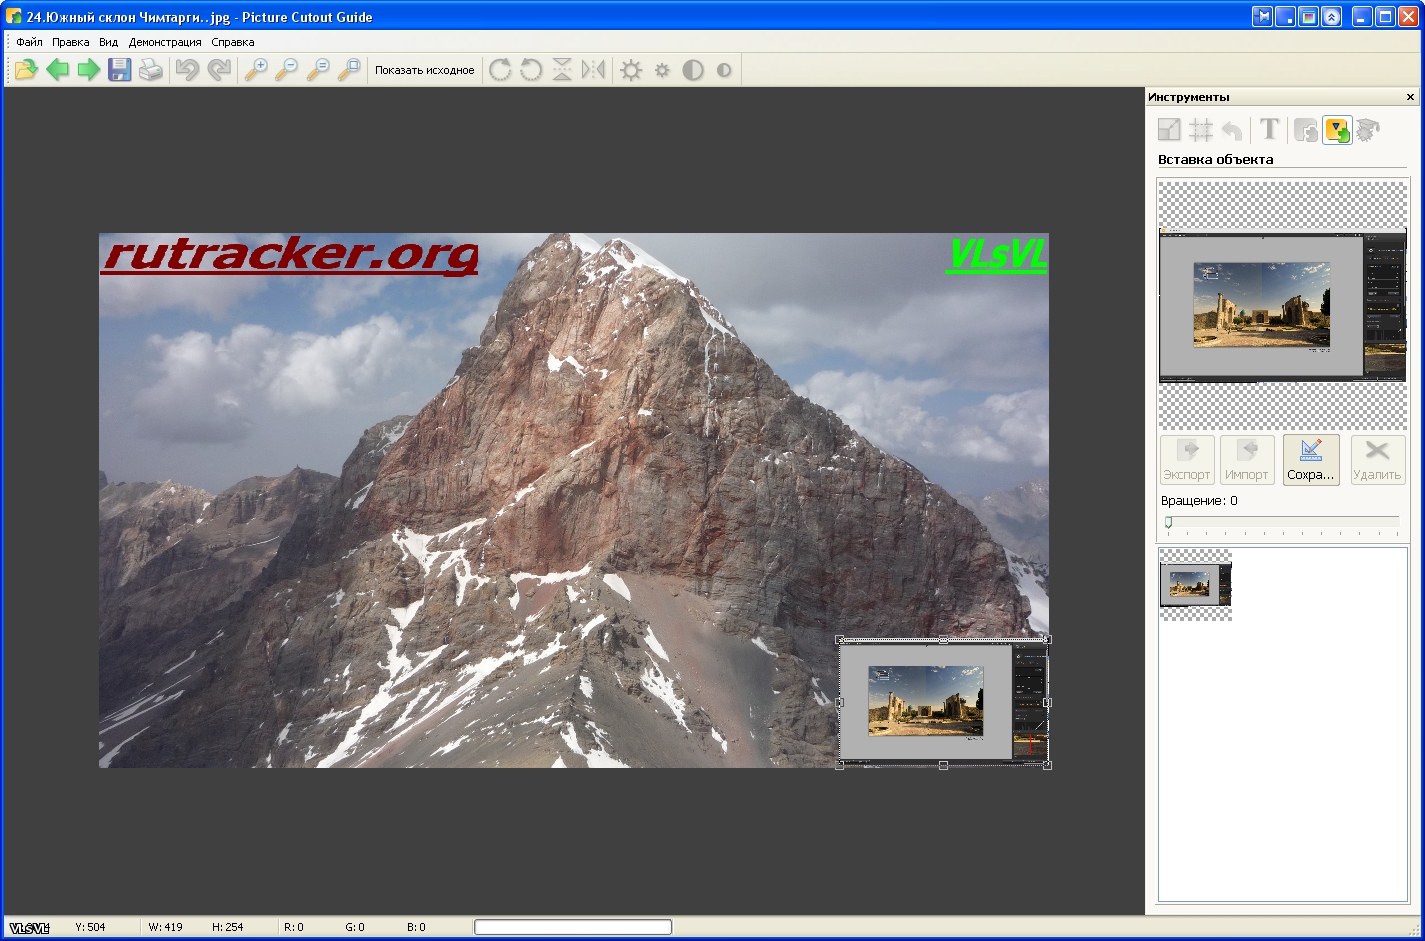
Task: Click the 'R: 0' status bar value
Action: click(x=294, y=928)
